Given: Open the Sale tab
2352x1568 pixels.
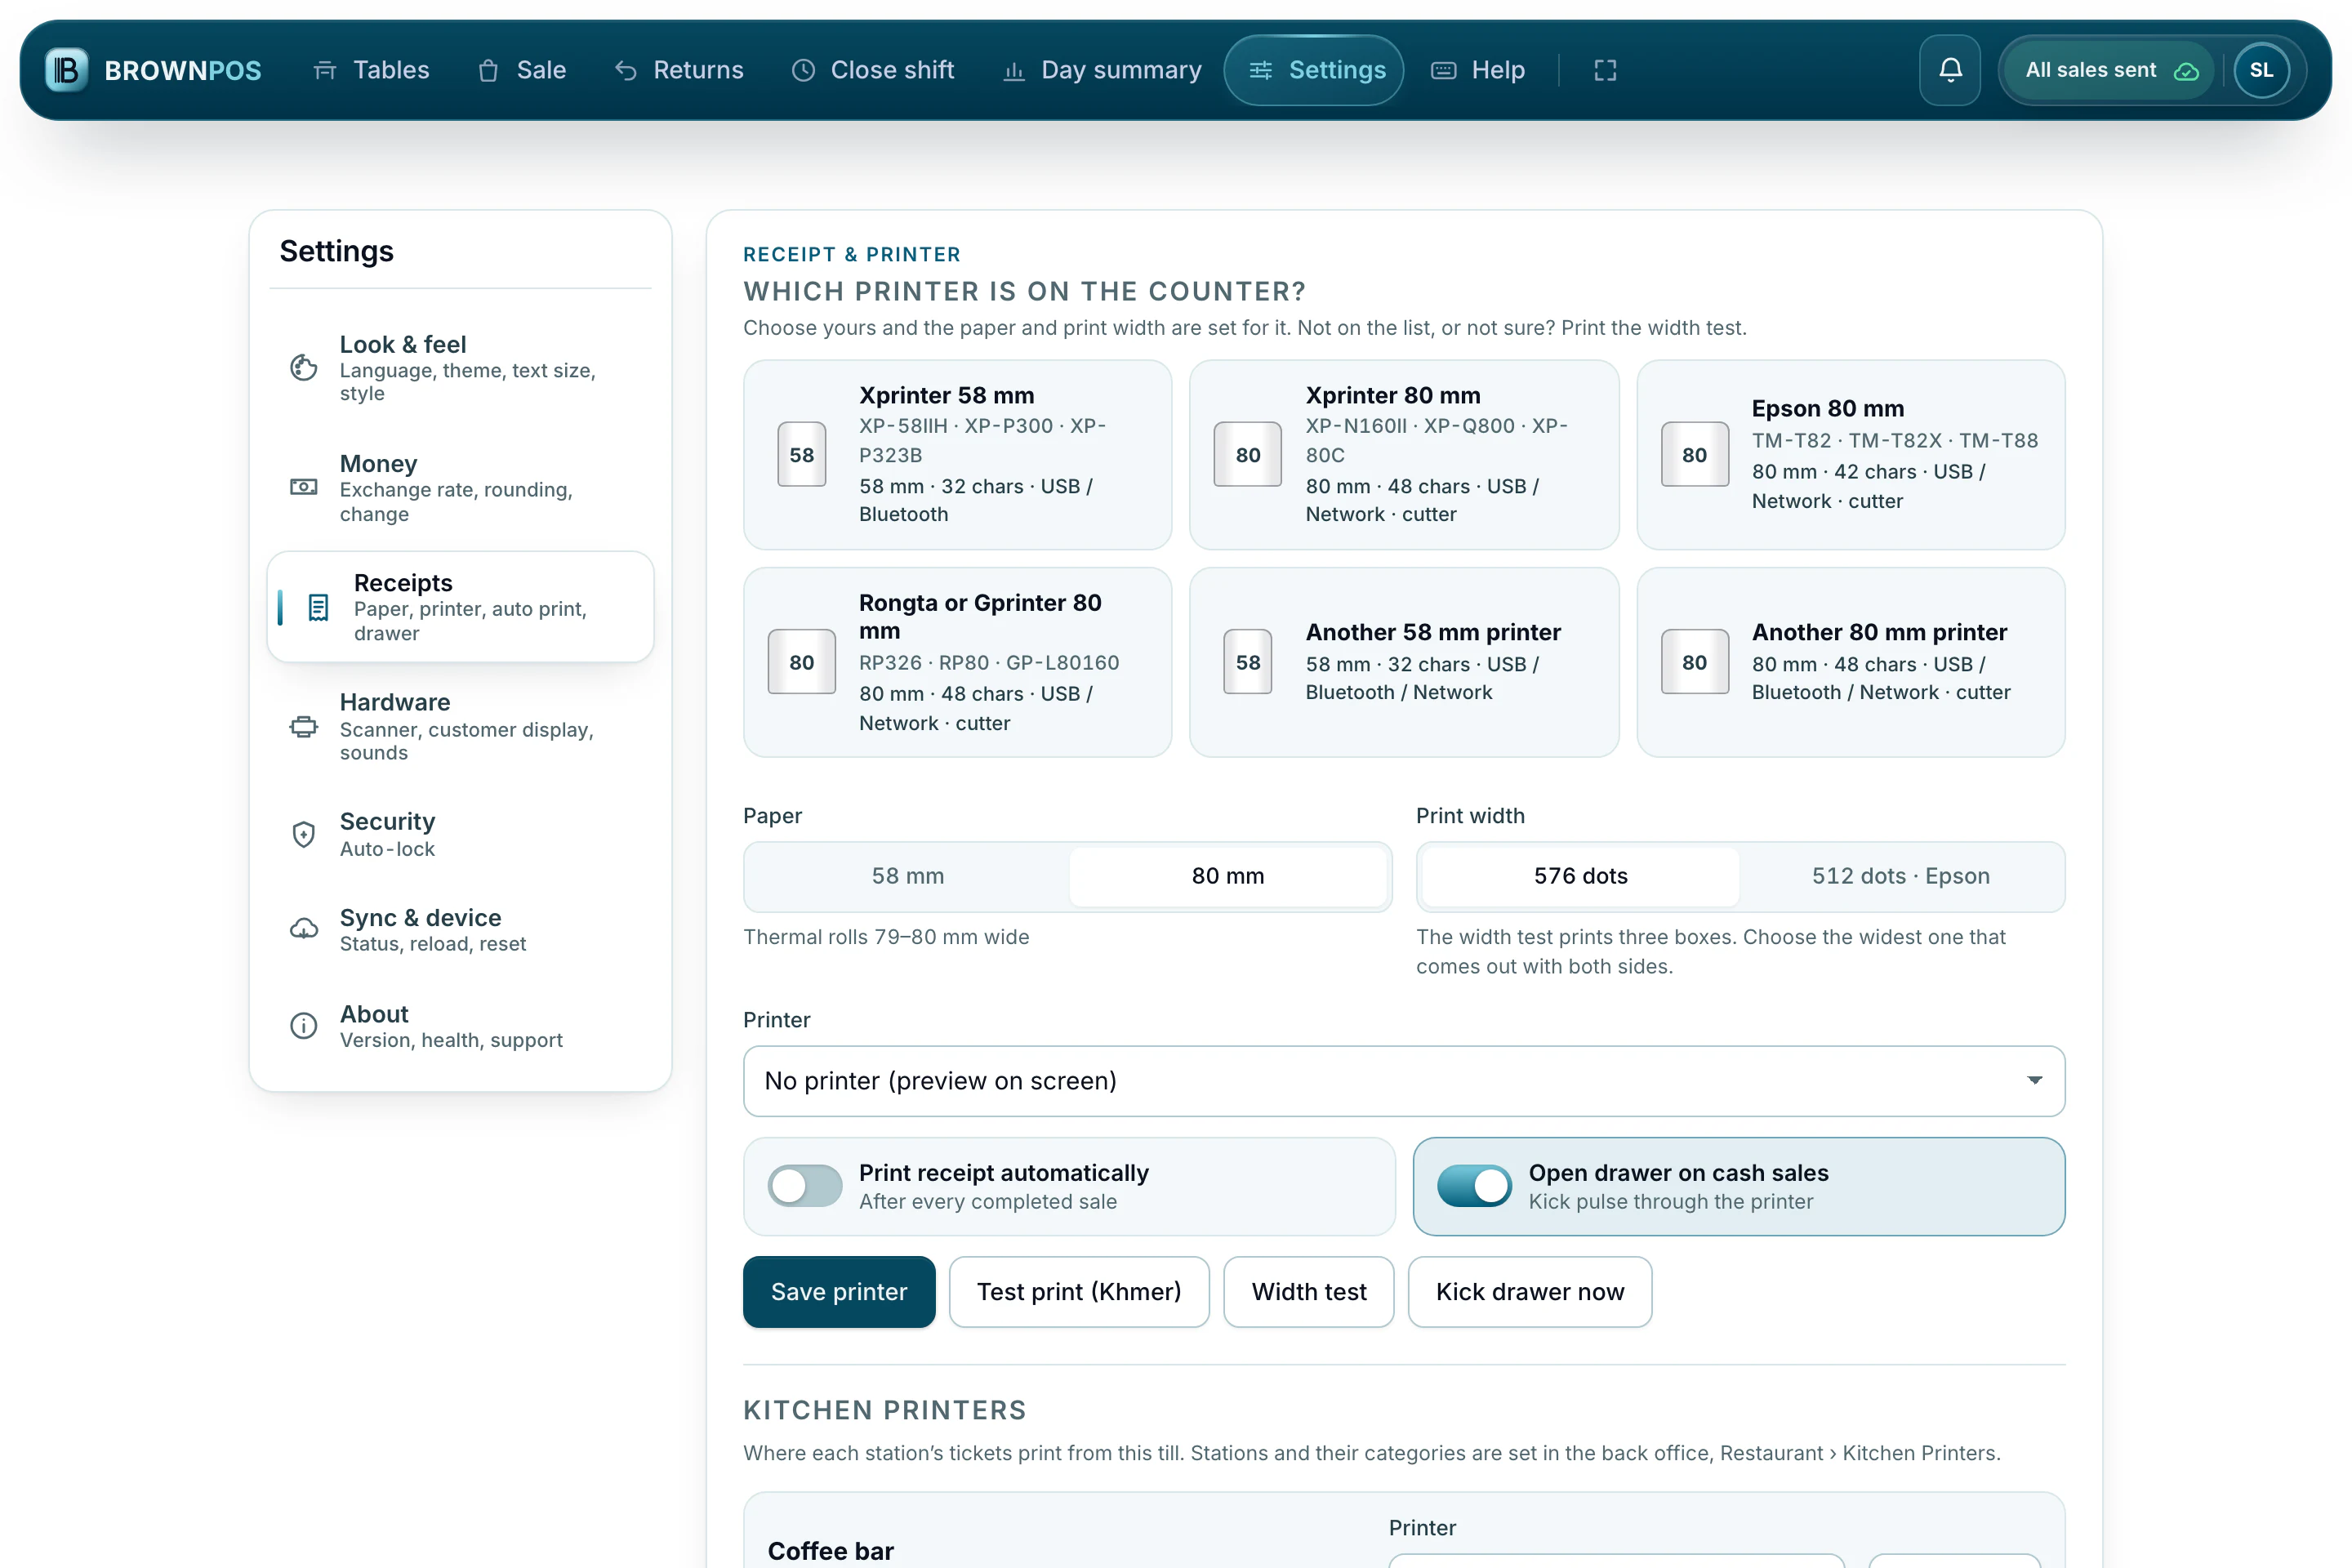Looking at the screenshot, I should (x=522, y=70).
